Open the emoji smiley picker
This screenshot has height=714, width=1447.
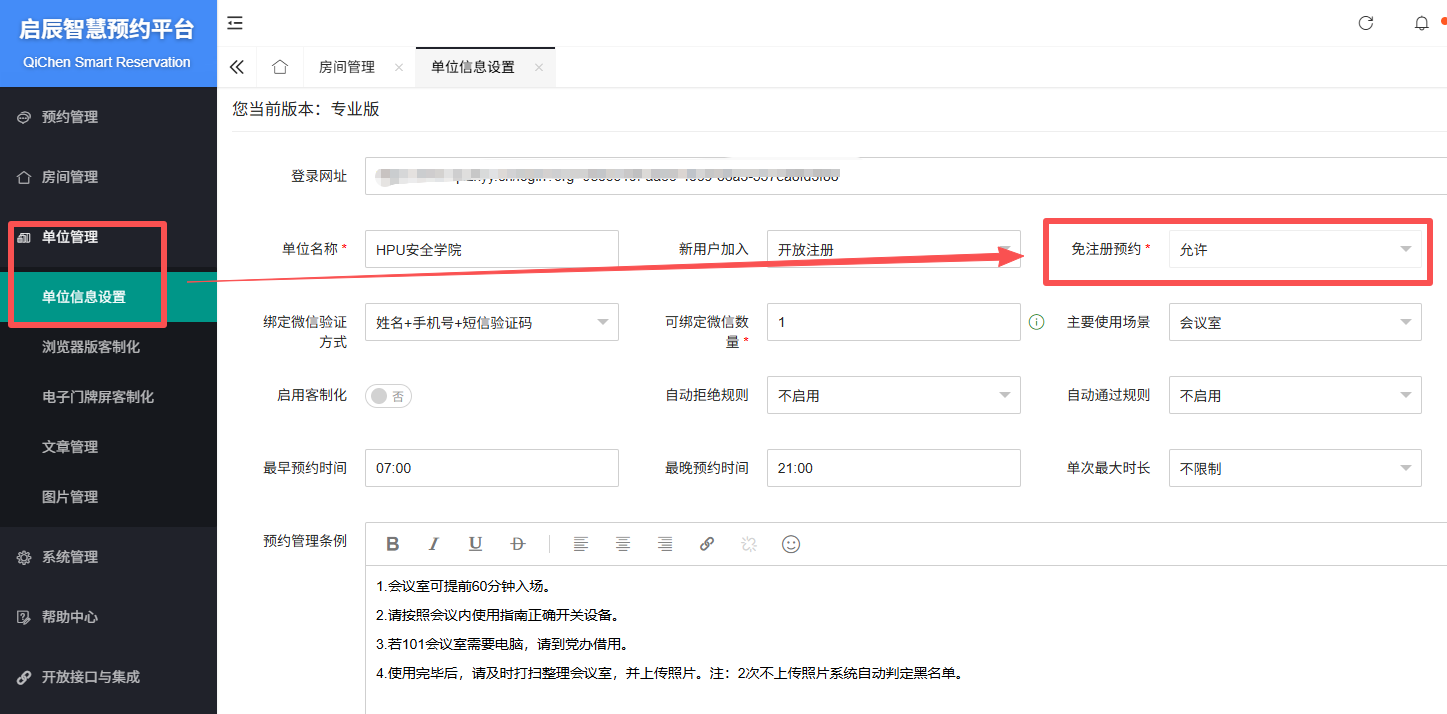791,544
